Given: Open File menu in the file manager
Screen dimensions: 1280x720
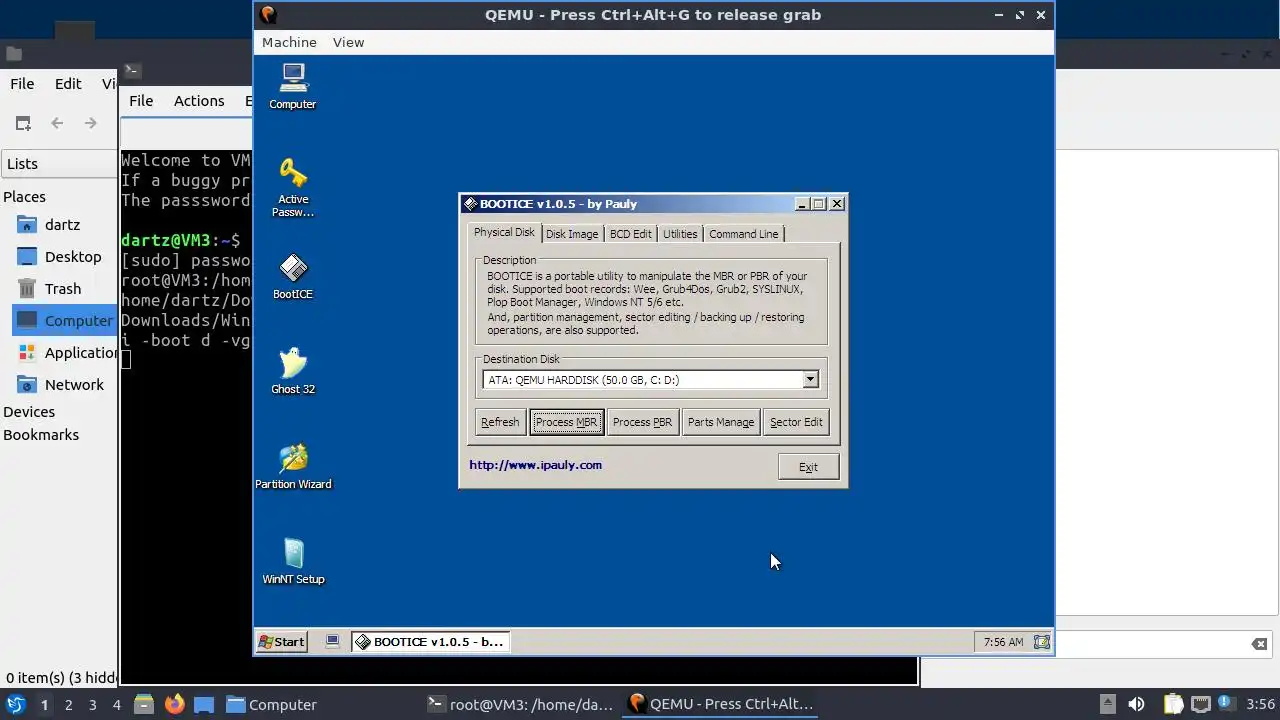Looking at the screenshot, I should point(22,84).
